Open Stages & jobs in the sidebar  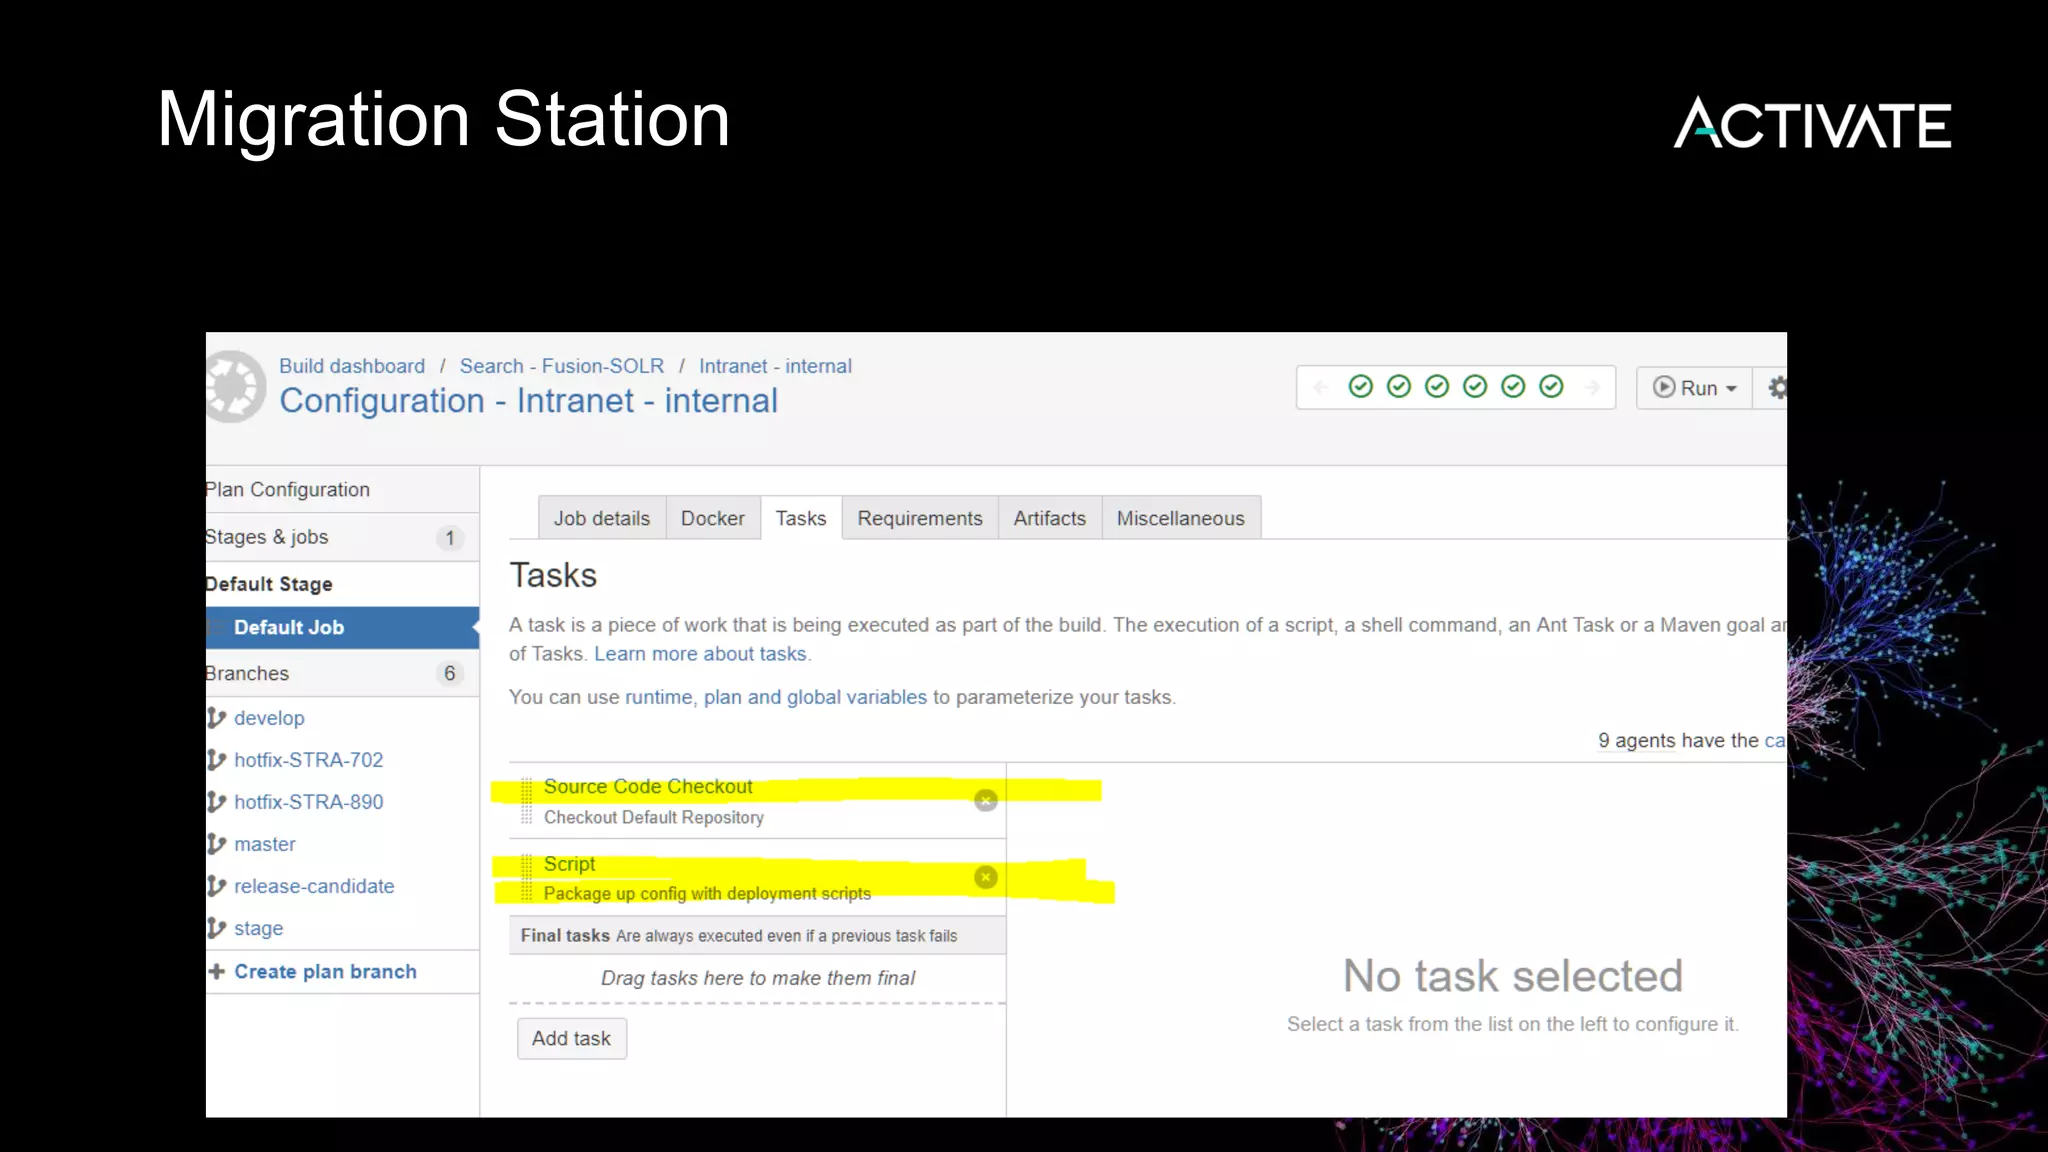342,537
